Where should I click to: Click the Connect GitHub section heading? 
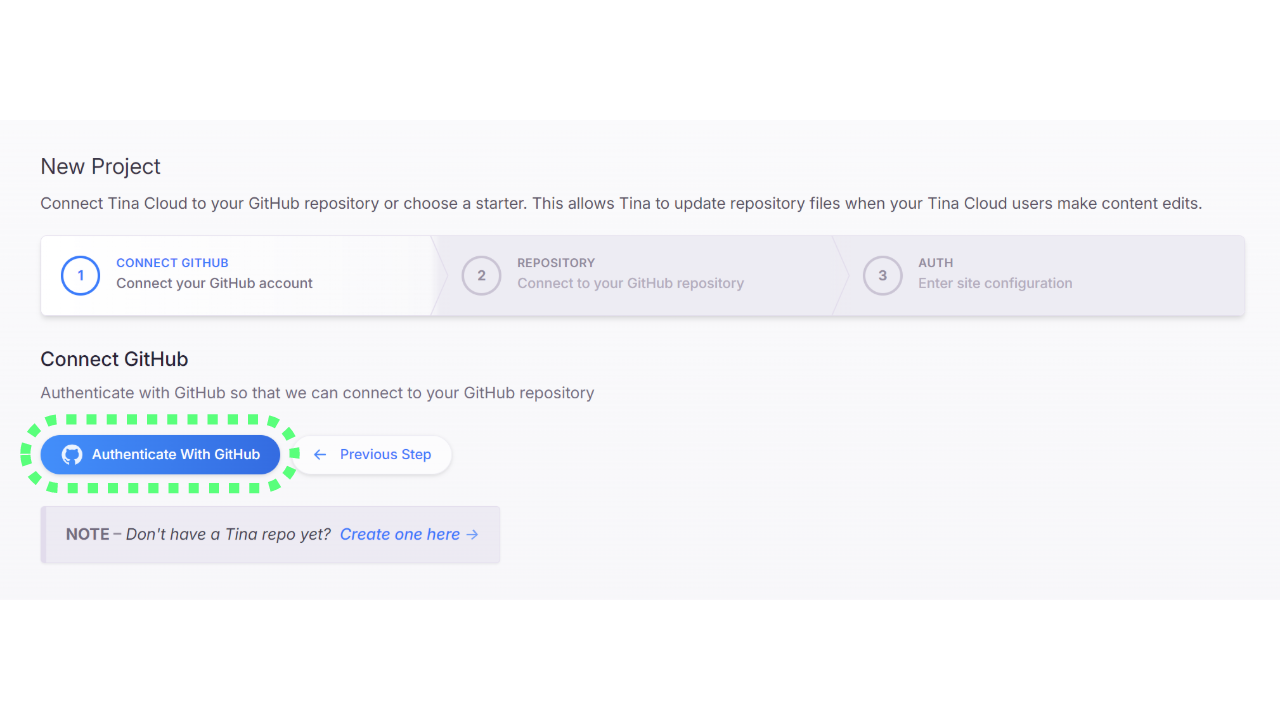pyautogui.click(x=114, y=359)
